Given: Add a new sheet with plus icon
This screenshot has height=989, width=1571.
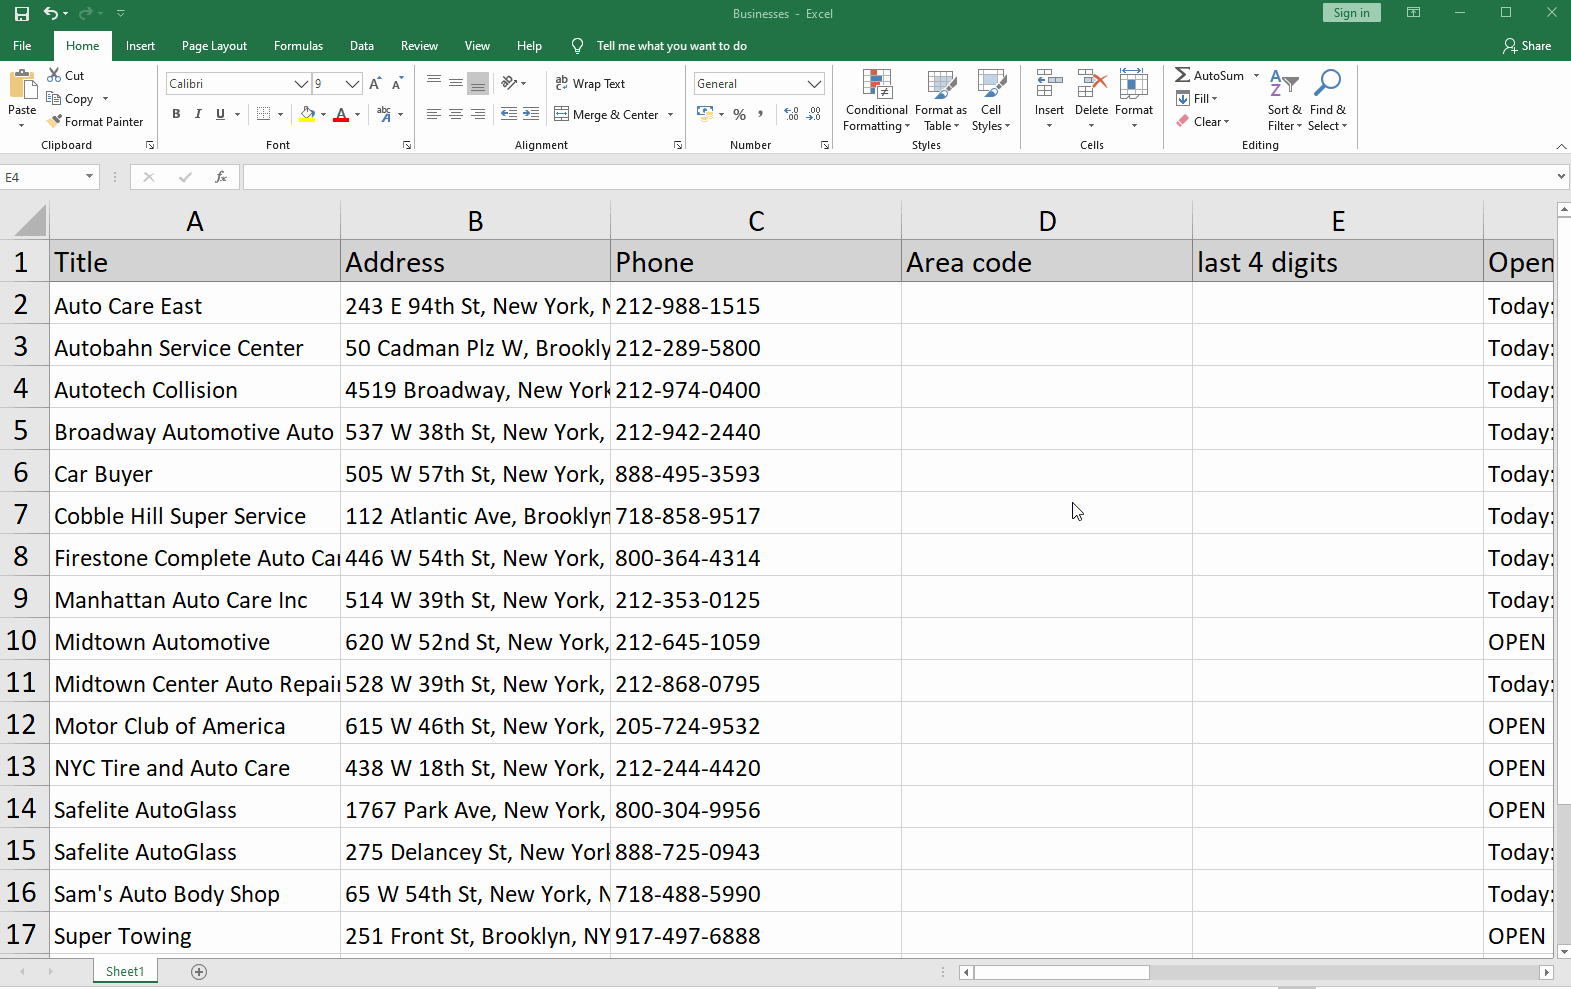Looking at the screenshot, I should 199,972.
